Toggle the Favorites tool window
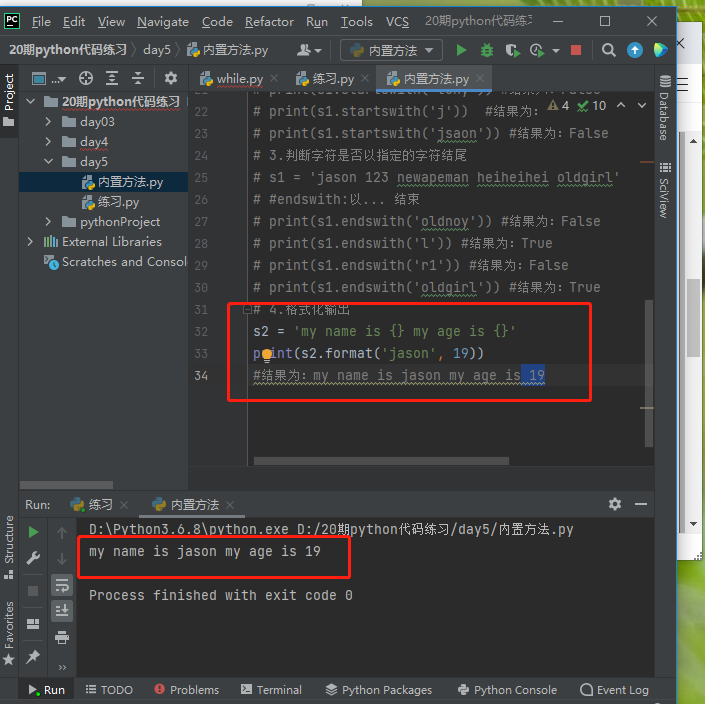705x704 pixels. pos(9,633)
